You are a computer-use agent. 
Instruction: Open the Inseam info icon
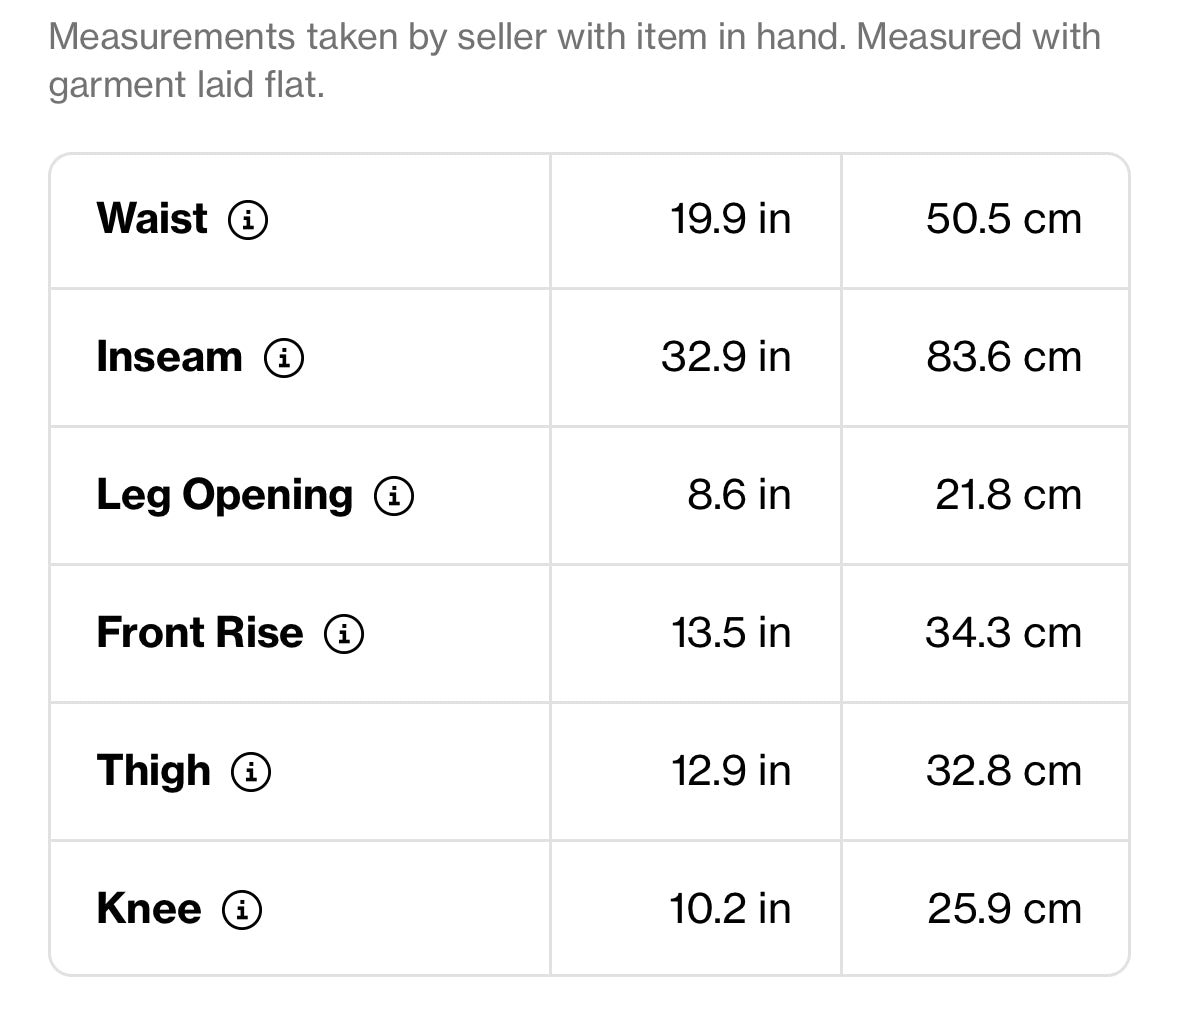[284, 358]
